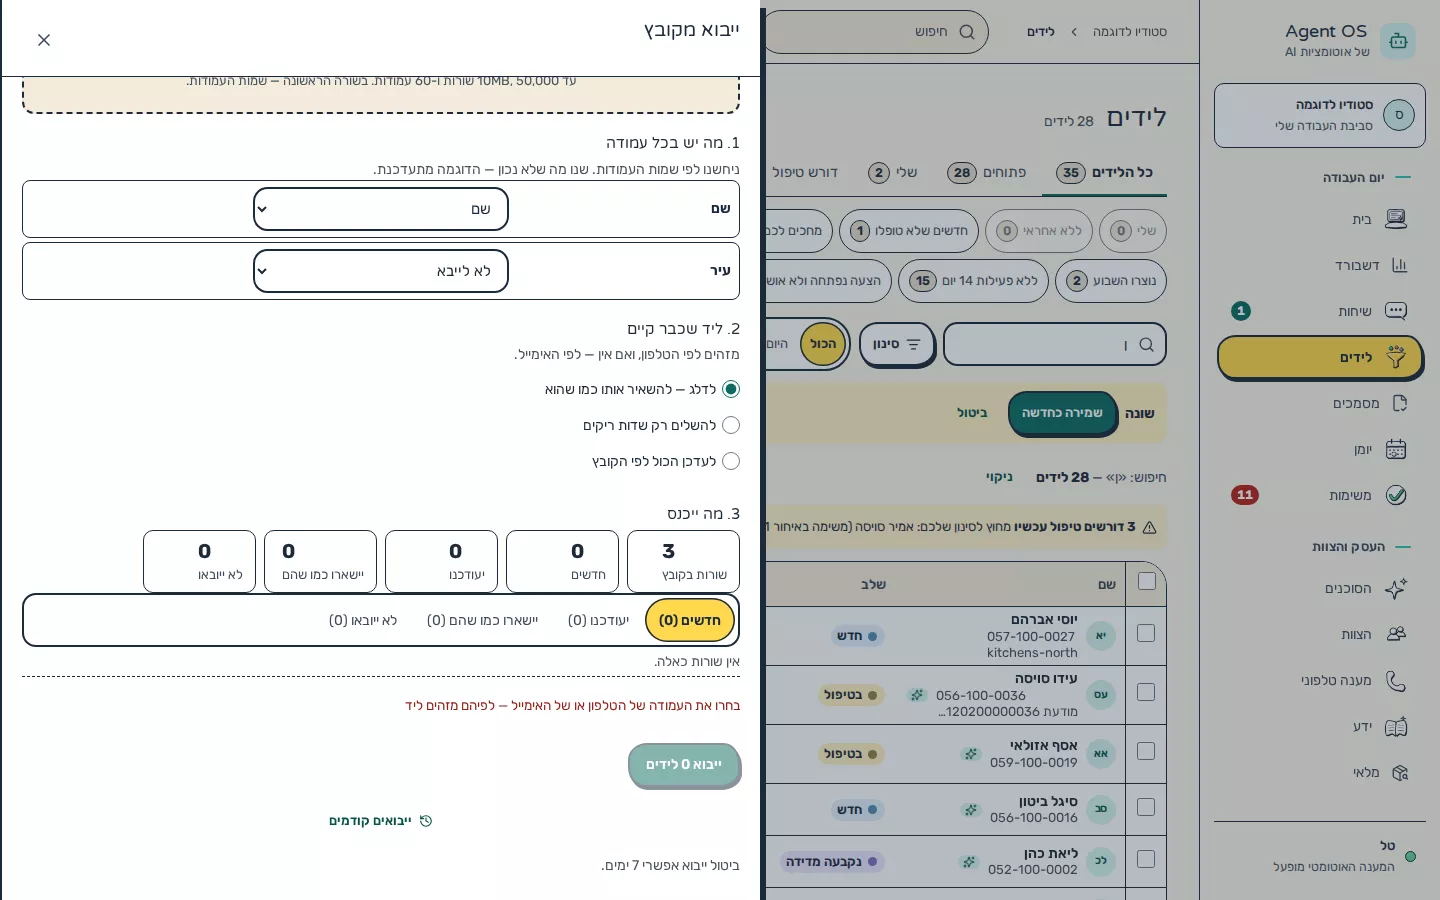Open שיחות chat bubble icon
Screen dimensions: 1440x900
click(x=1396, y=311)
